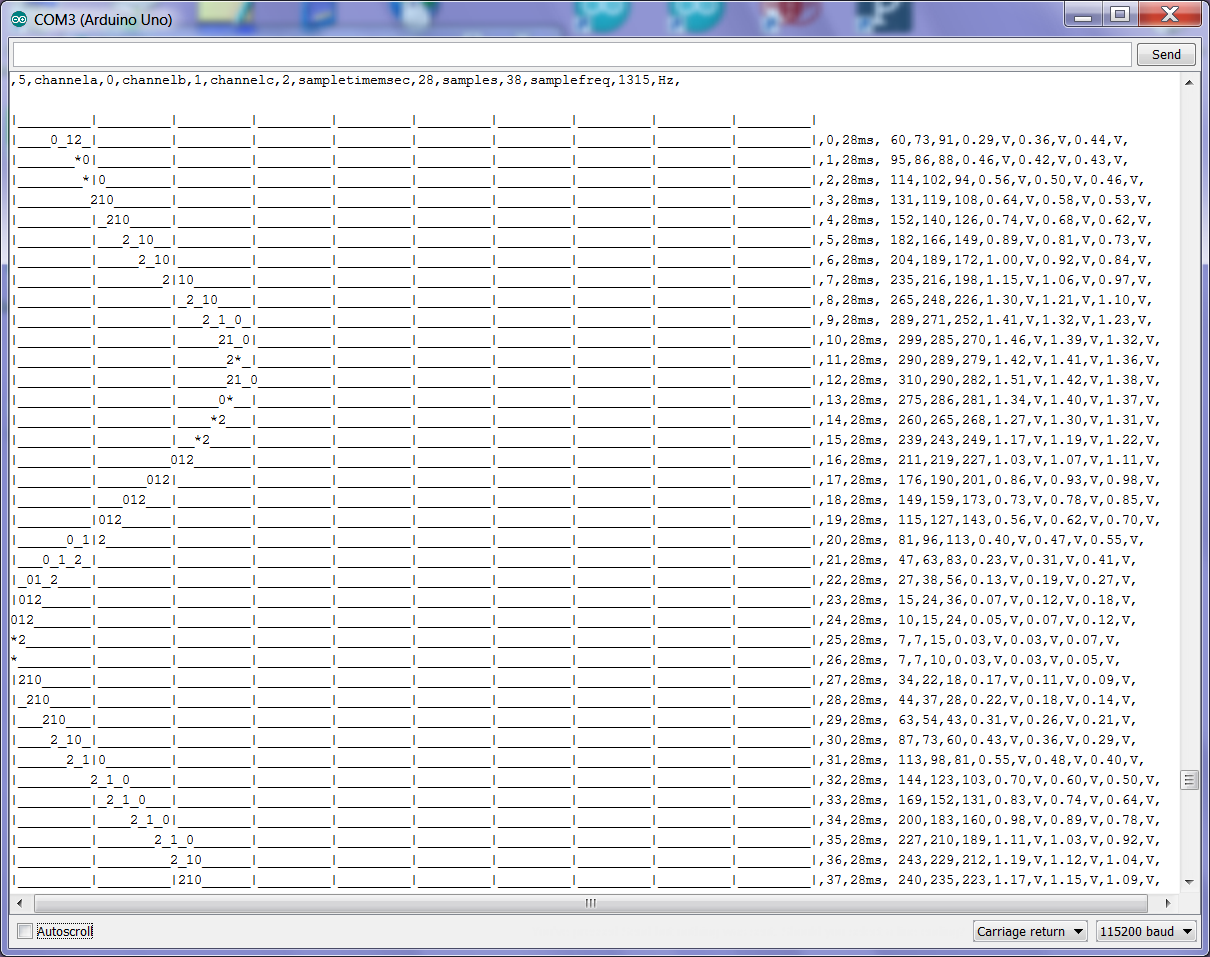This screenshot has height=957, width=1210.
Task: Click the vertical scrollbar thumb
Action: click(x=1189, y=779)
